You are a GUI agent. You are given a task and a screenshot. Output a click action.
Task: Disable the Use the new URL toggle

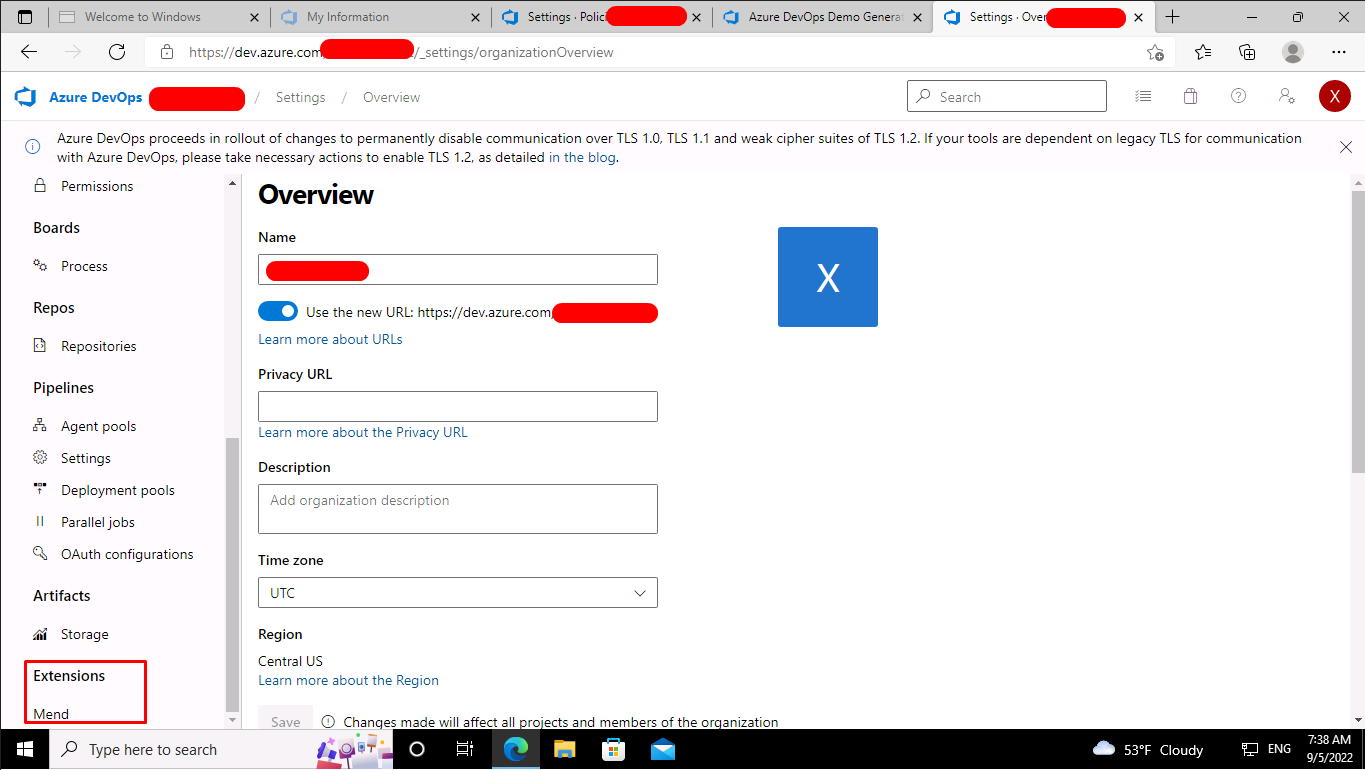click(278, 311)
